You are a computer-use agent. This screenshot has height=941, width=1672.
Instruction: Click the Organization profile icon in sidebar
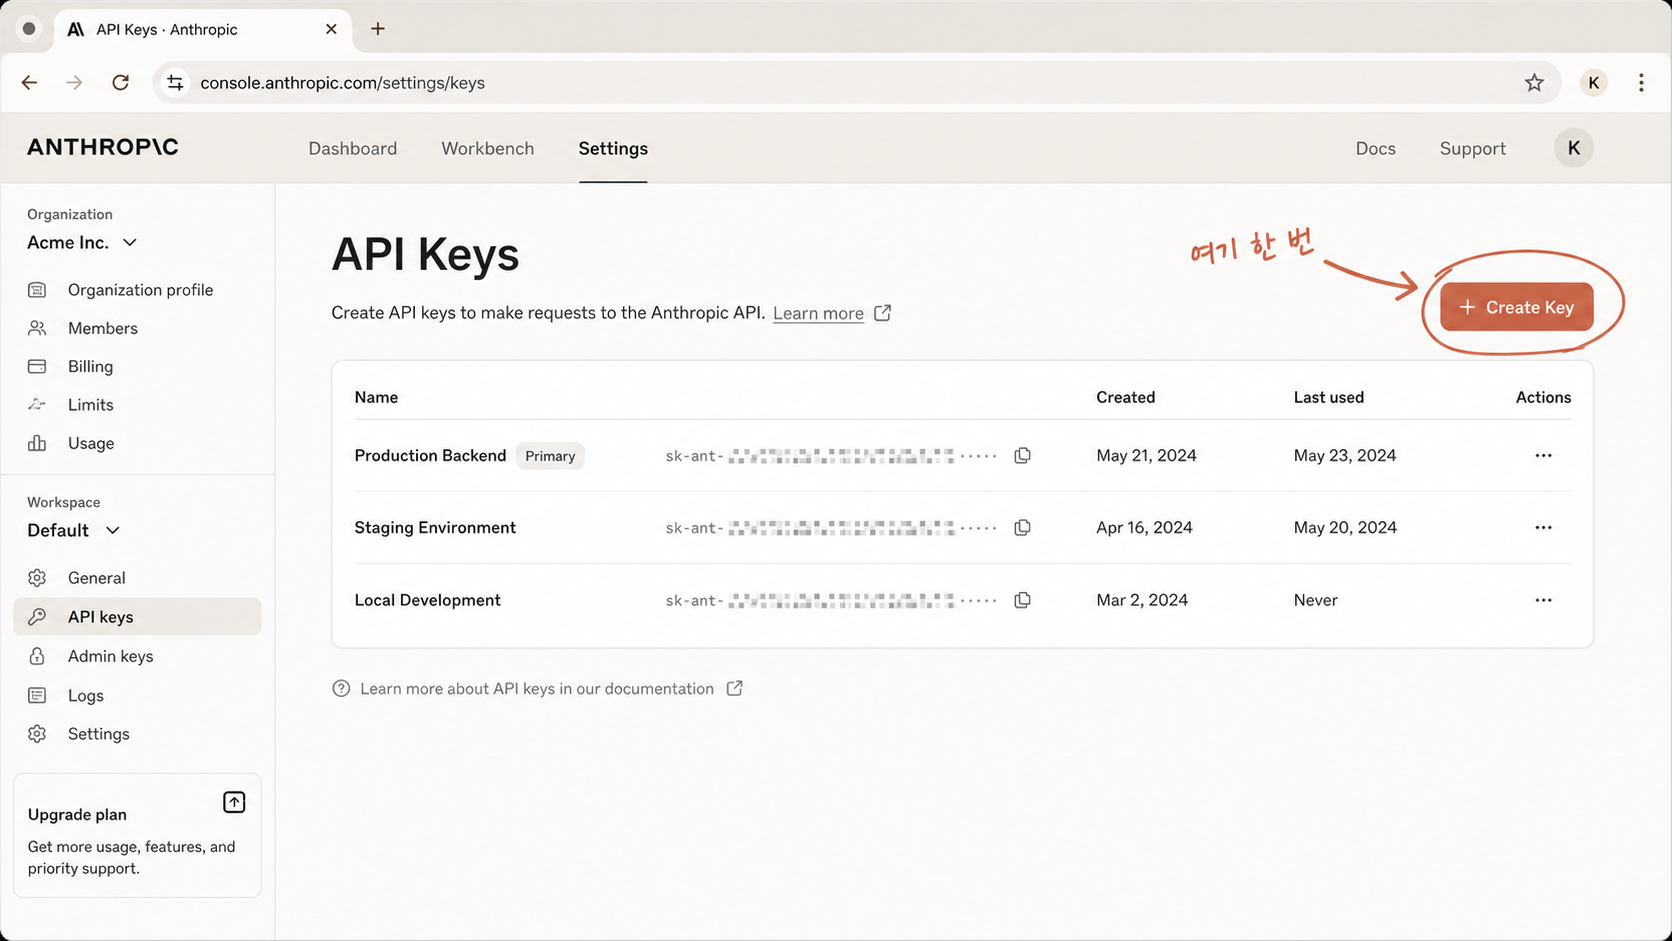click(x=37, y=290)
